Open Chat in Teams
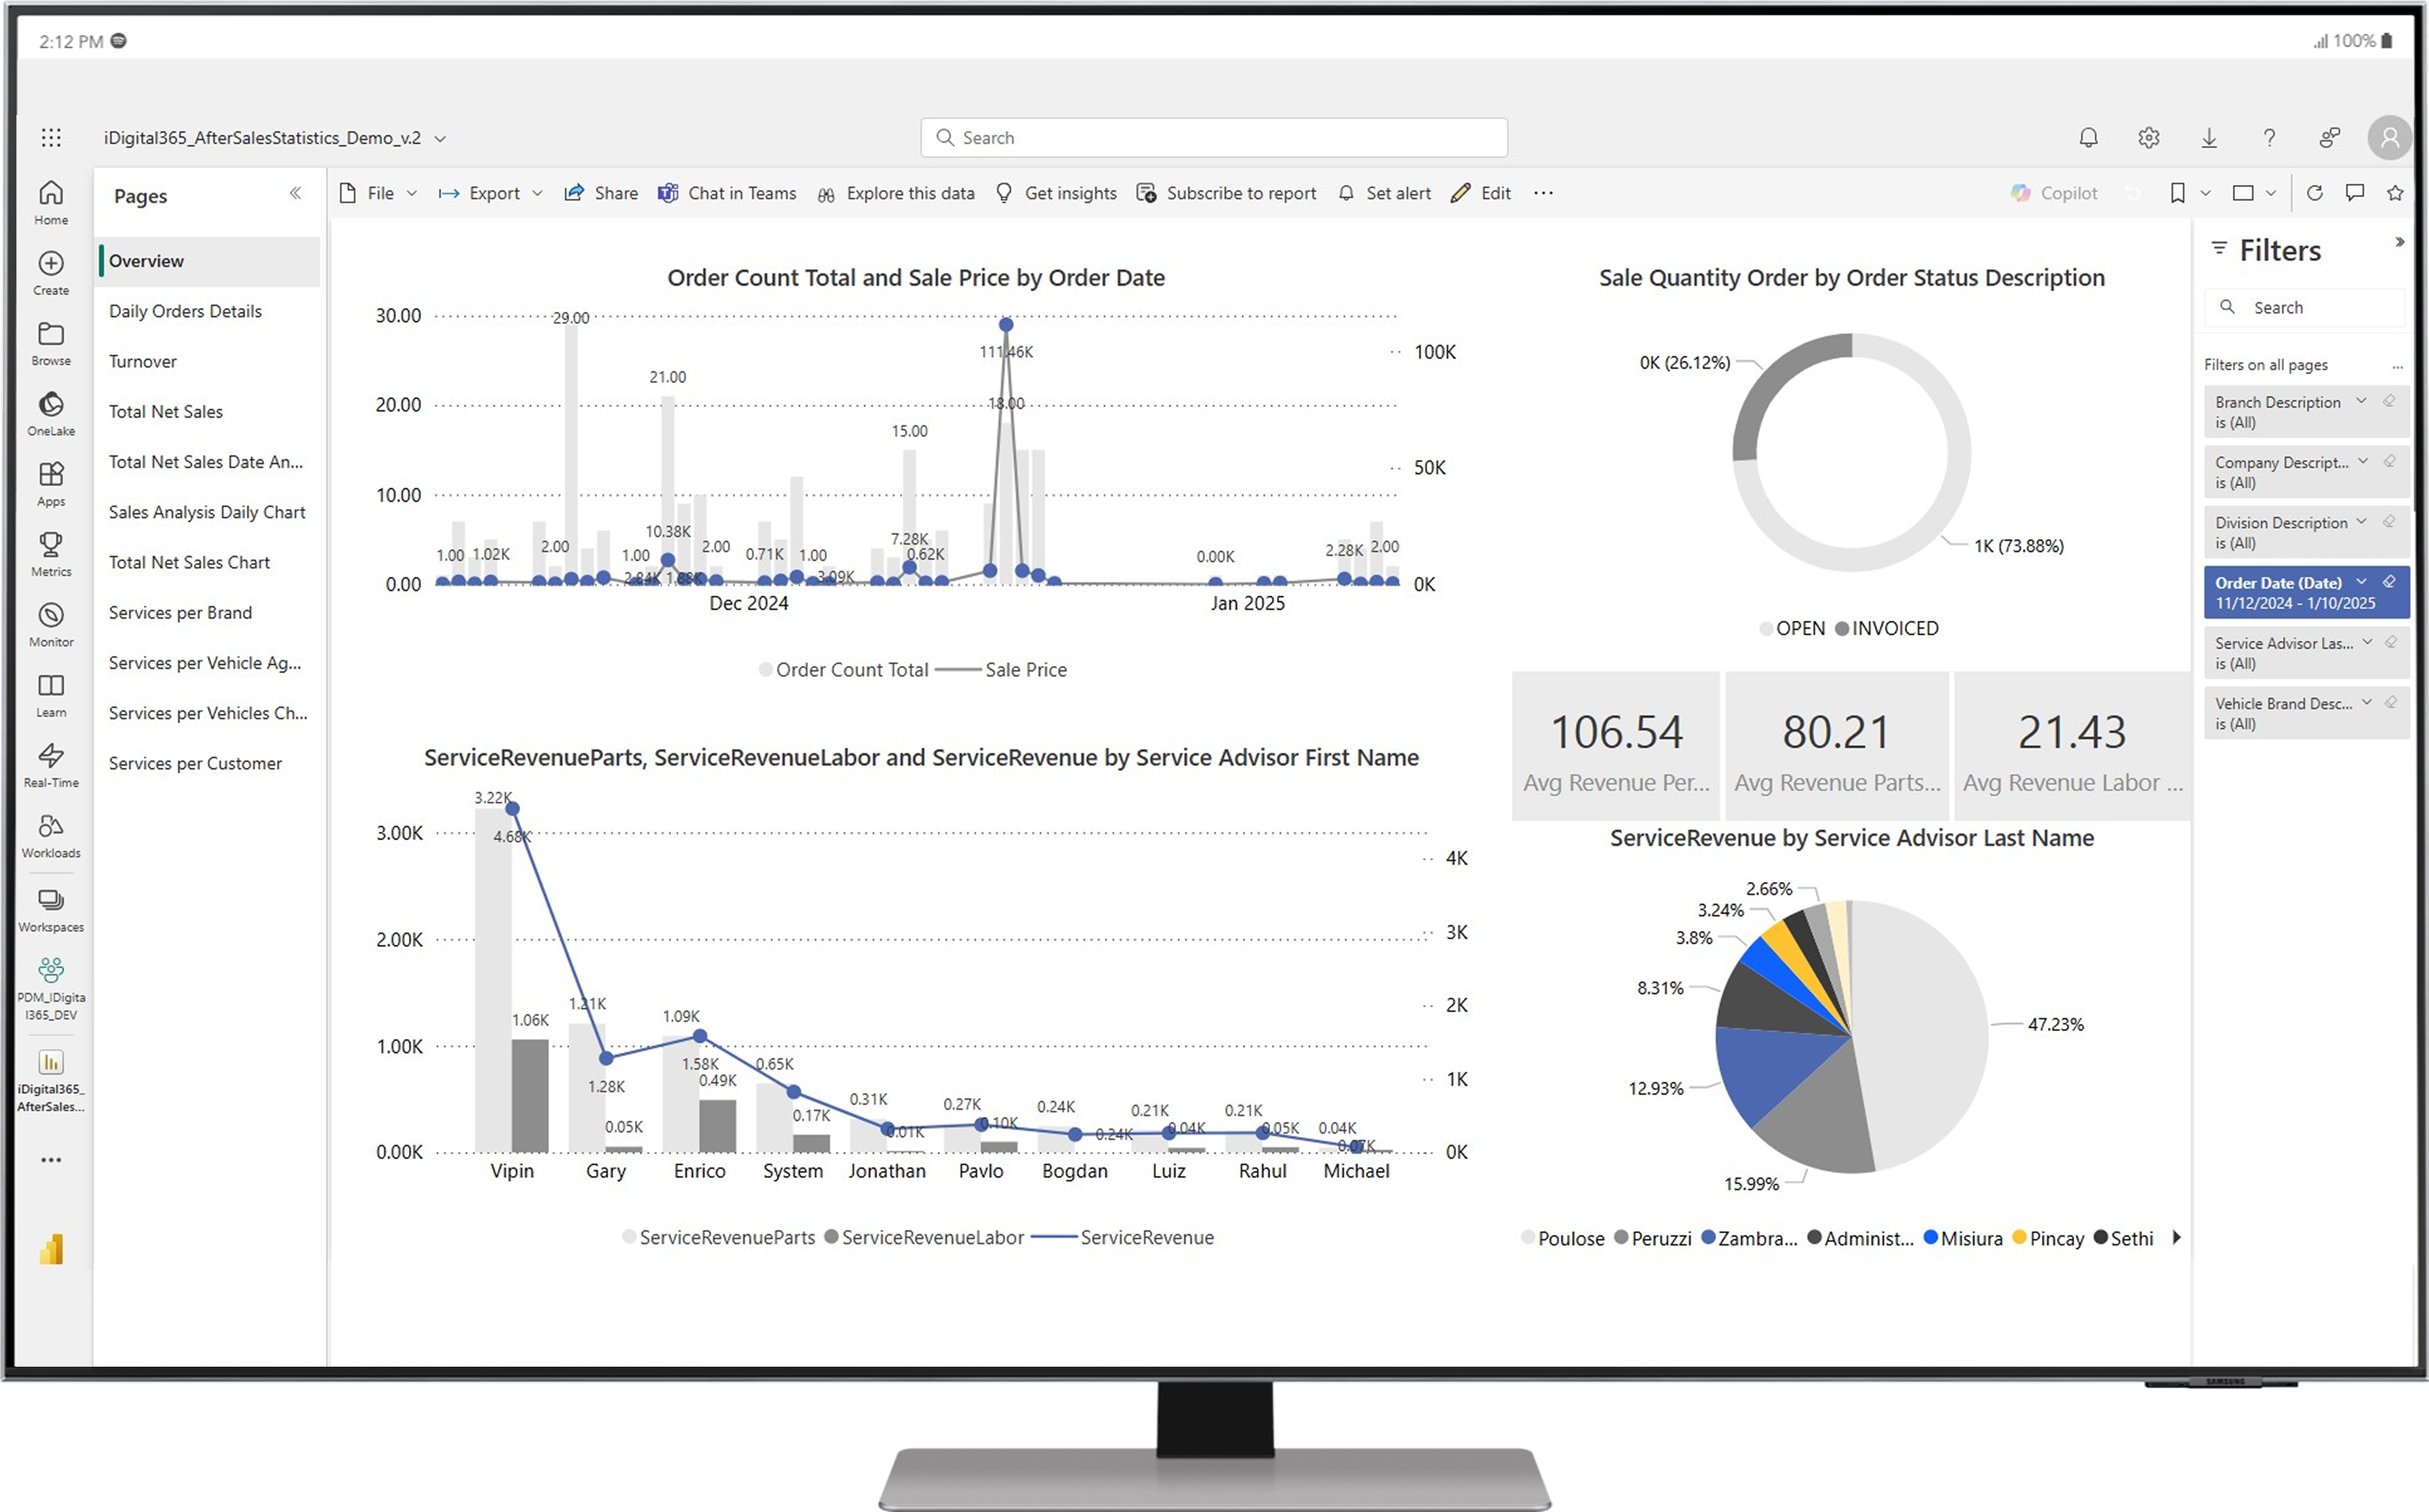Image resolution: width=2429 pixels, height=1512 pixels. point(727,193)
